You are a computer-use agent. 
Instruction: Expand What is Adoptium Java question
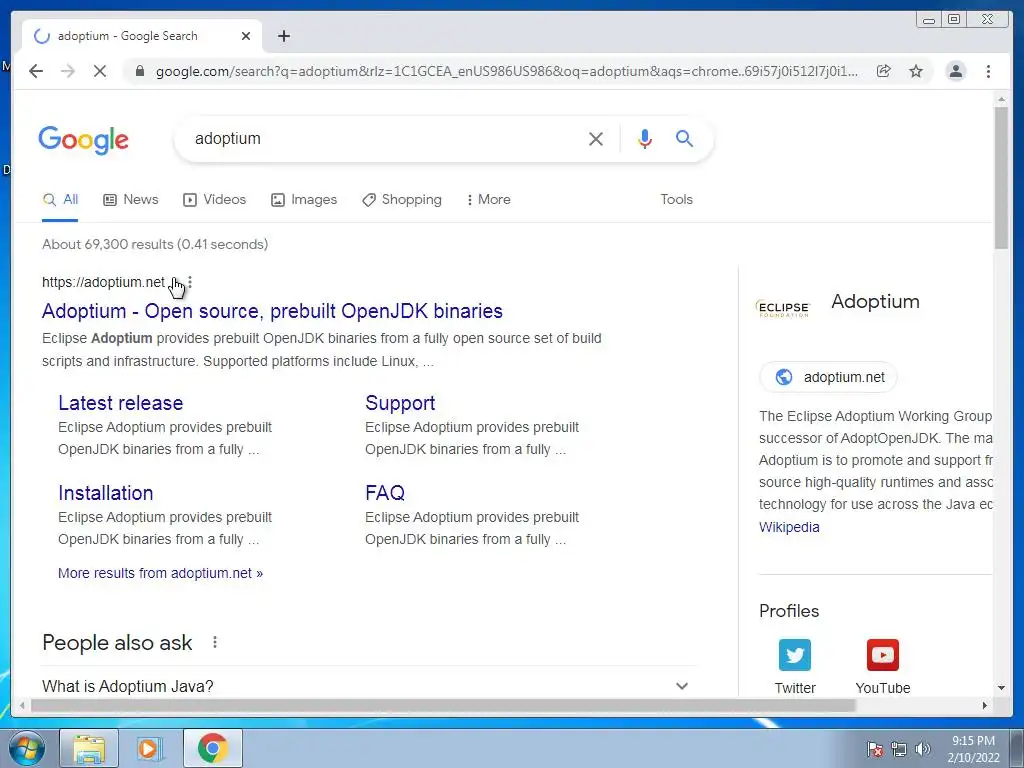368,686
